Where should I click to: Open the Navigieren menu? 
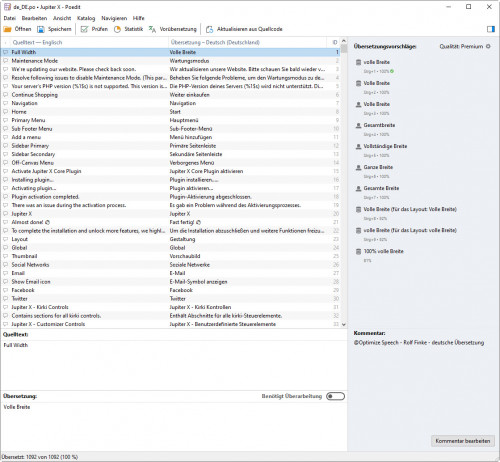point(114,18)
